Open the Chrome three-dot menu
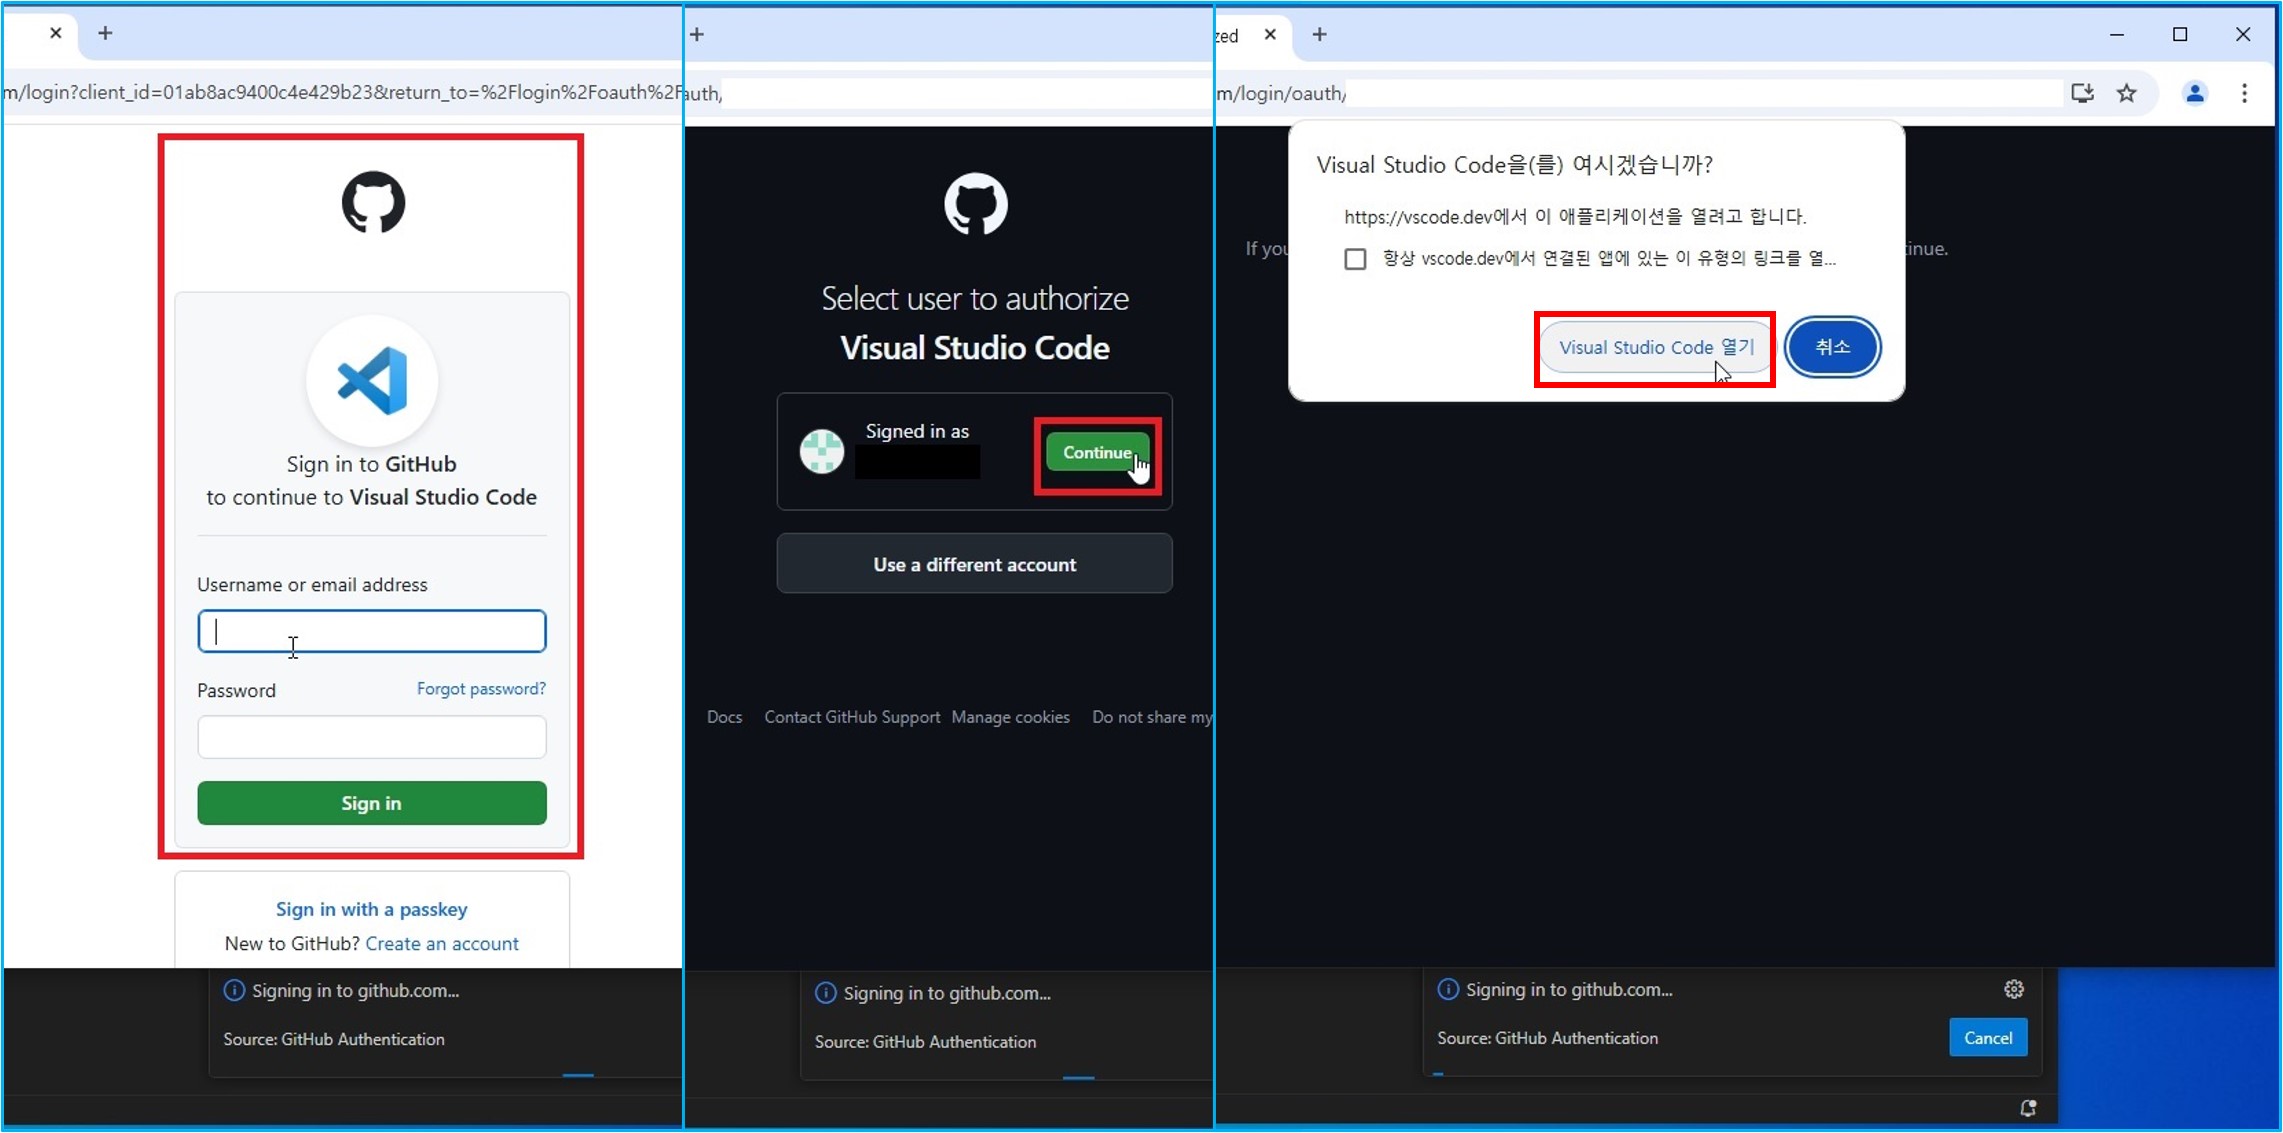2283x1133 pixels. [2245, 93]
